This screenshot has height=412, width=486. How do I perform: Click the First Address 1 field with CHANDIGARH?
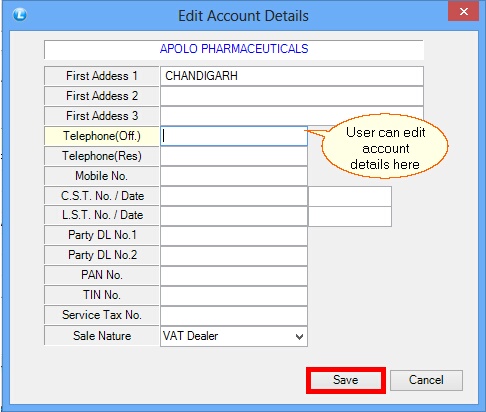click(292, 76)
